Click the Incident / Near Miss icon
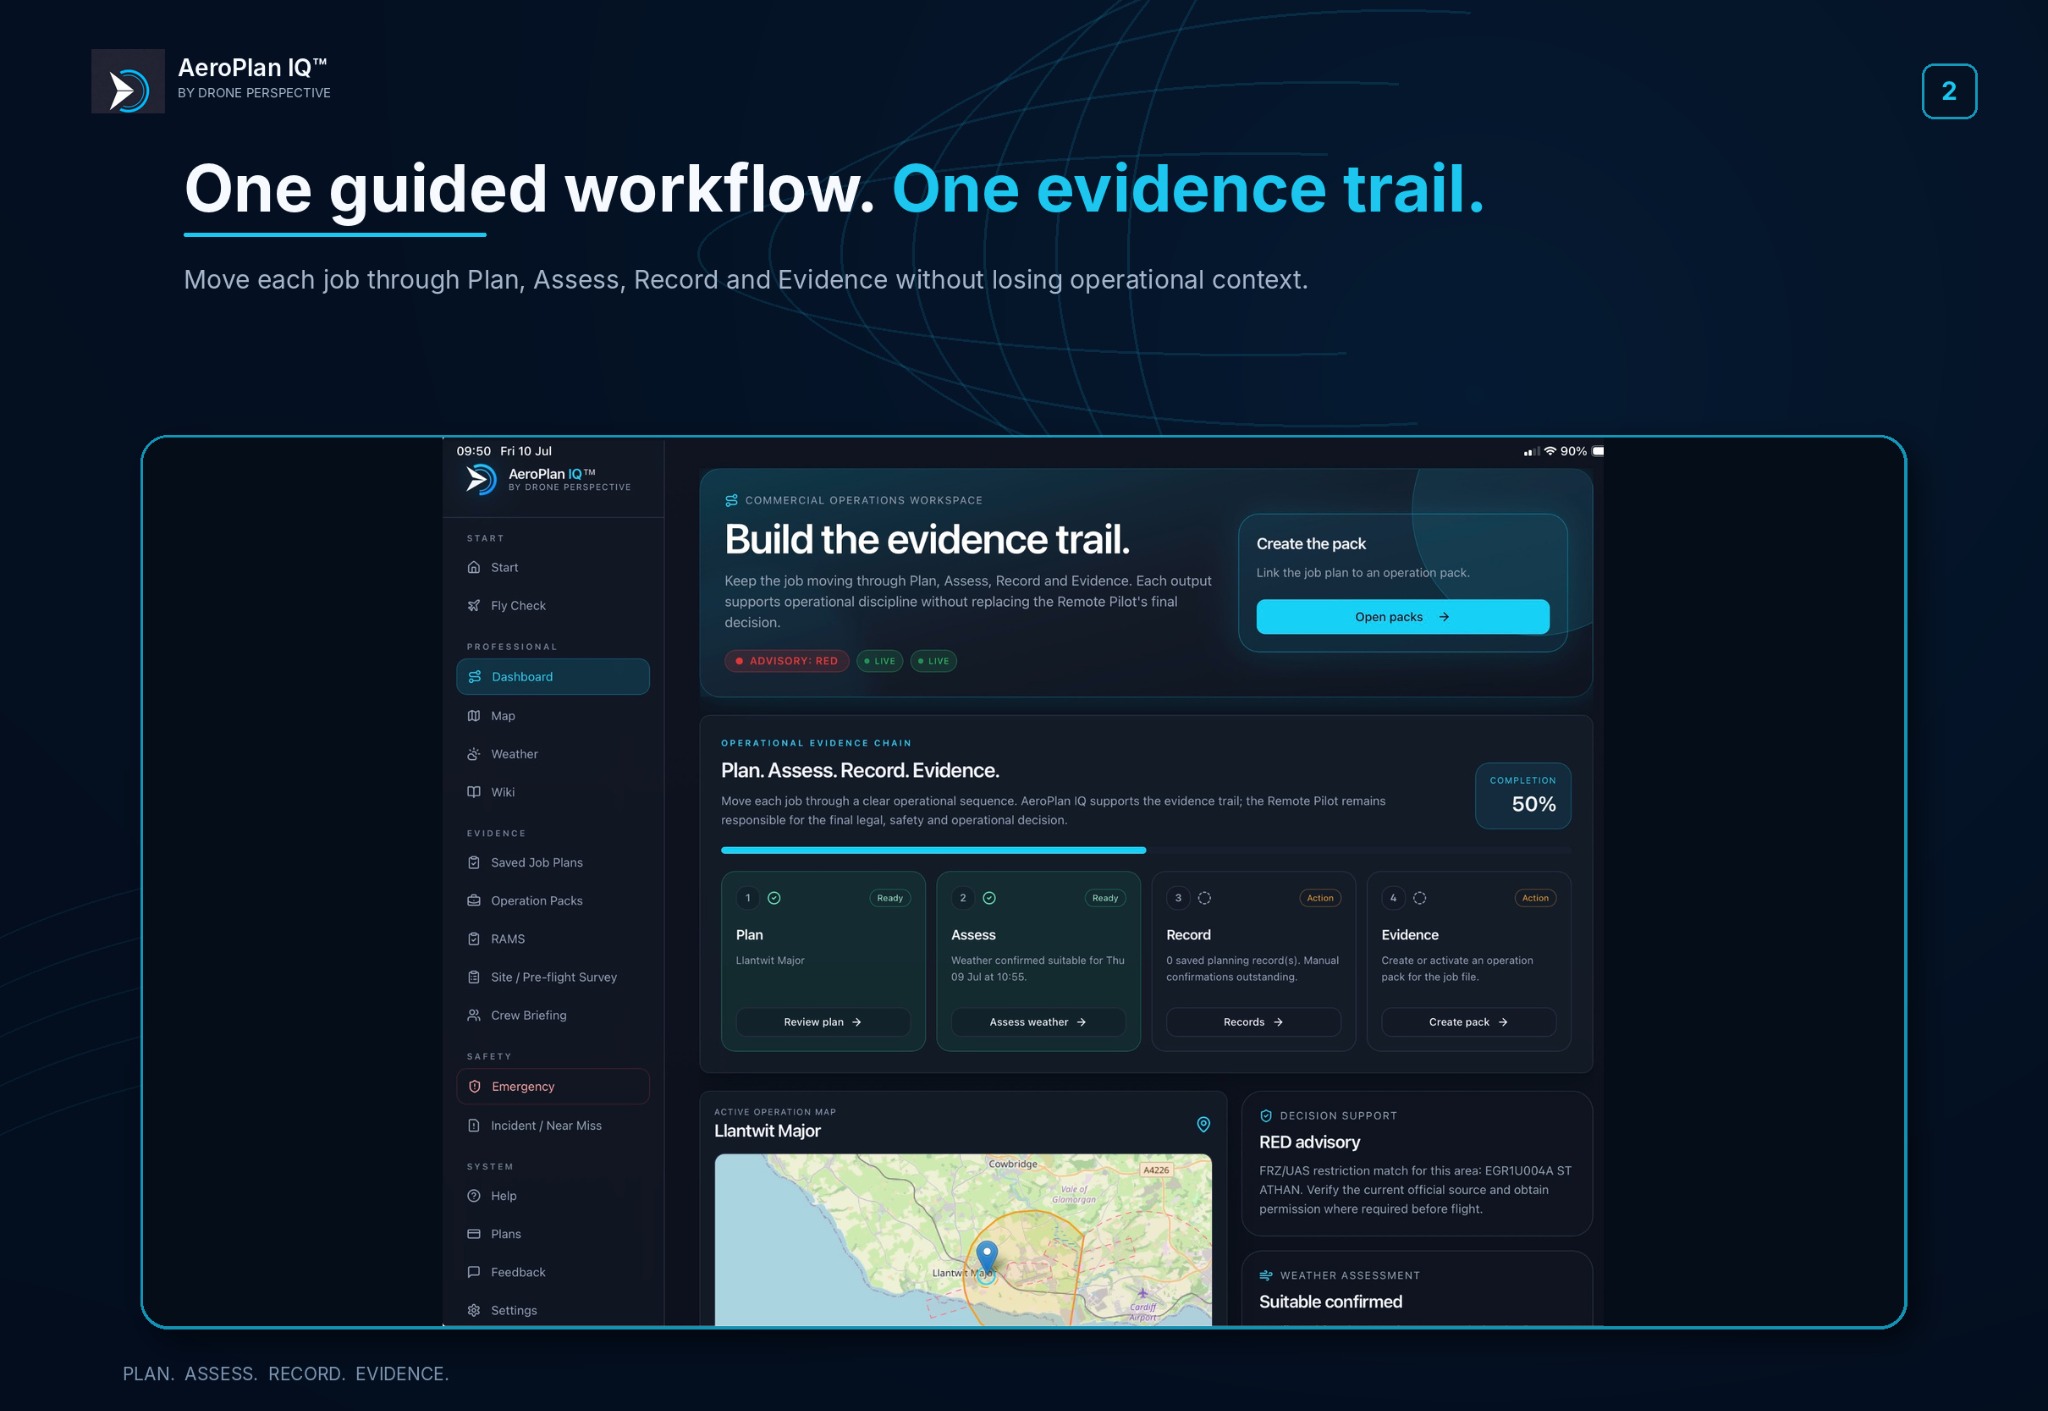2048x1411 pixels. click(x=474, y=1125)
